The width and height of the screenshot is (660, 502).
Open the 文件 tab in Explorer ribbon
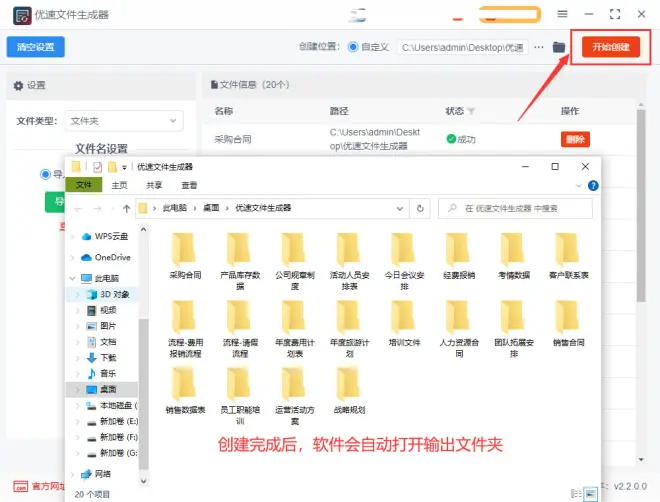pos(84,185)
